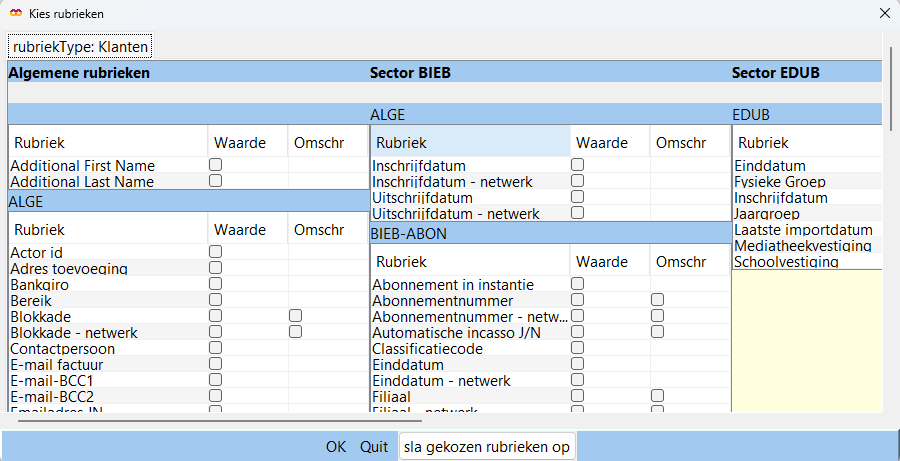Tick the Waarde box for E-mail factuur
Screen dimensions: 900x461
[x=215, y=364]
